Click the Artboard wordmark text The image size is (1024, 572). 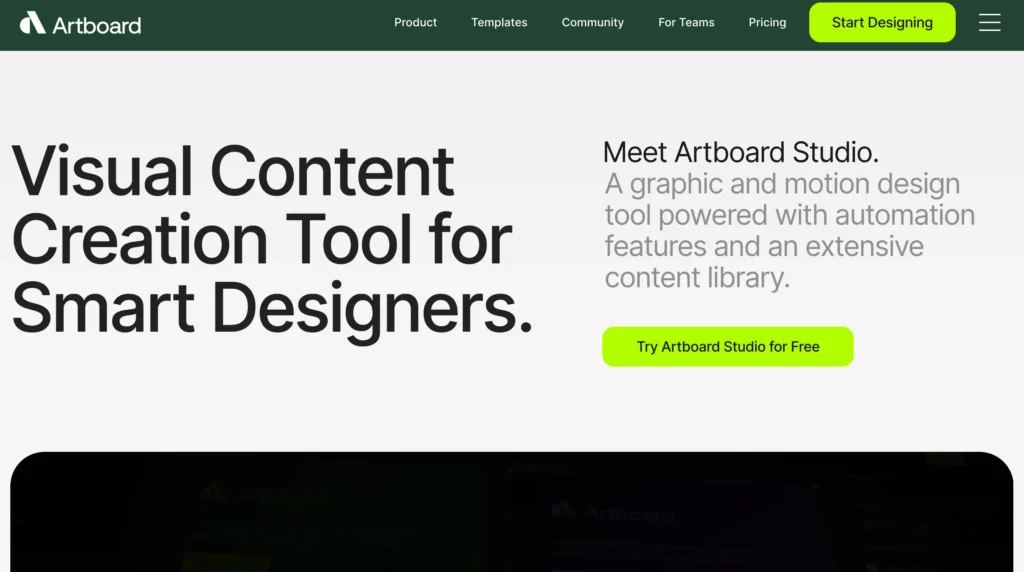tap(97, 25)
